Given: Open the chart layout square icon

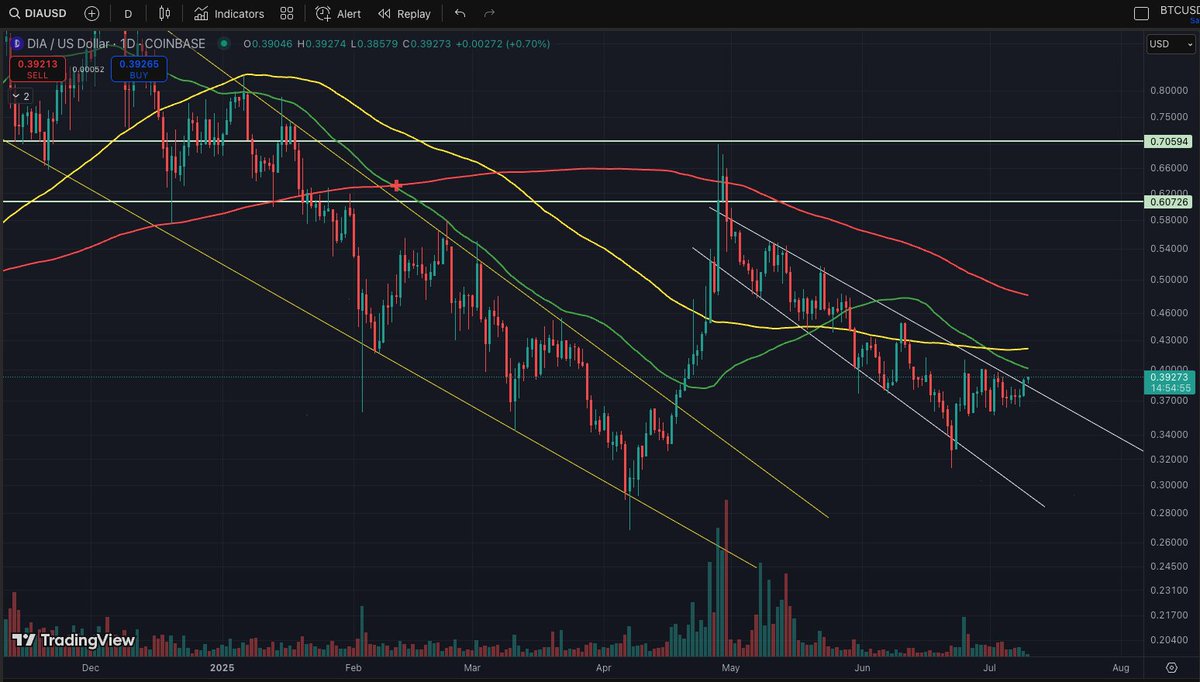Looking at the screenshot, I should [x=1141, y=14].
